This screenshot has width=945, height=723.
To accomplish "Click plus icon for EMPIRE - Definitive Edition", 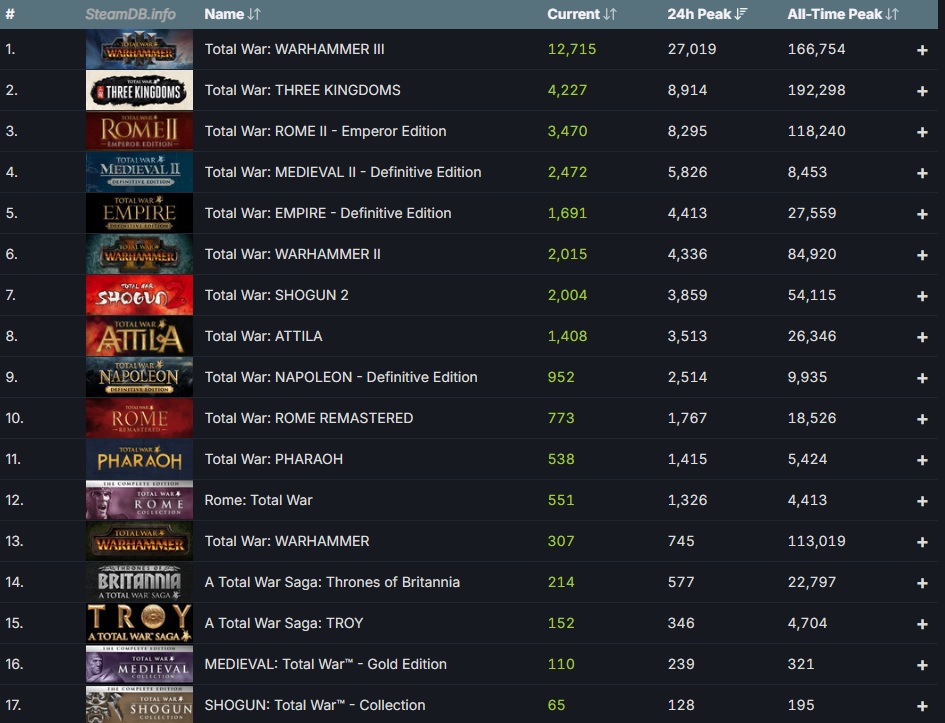I will (x=922, y=214).
